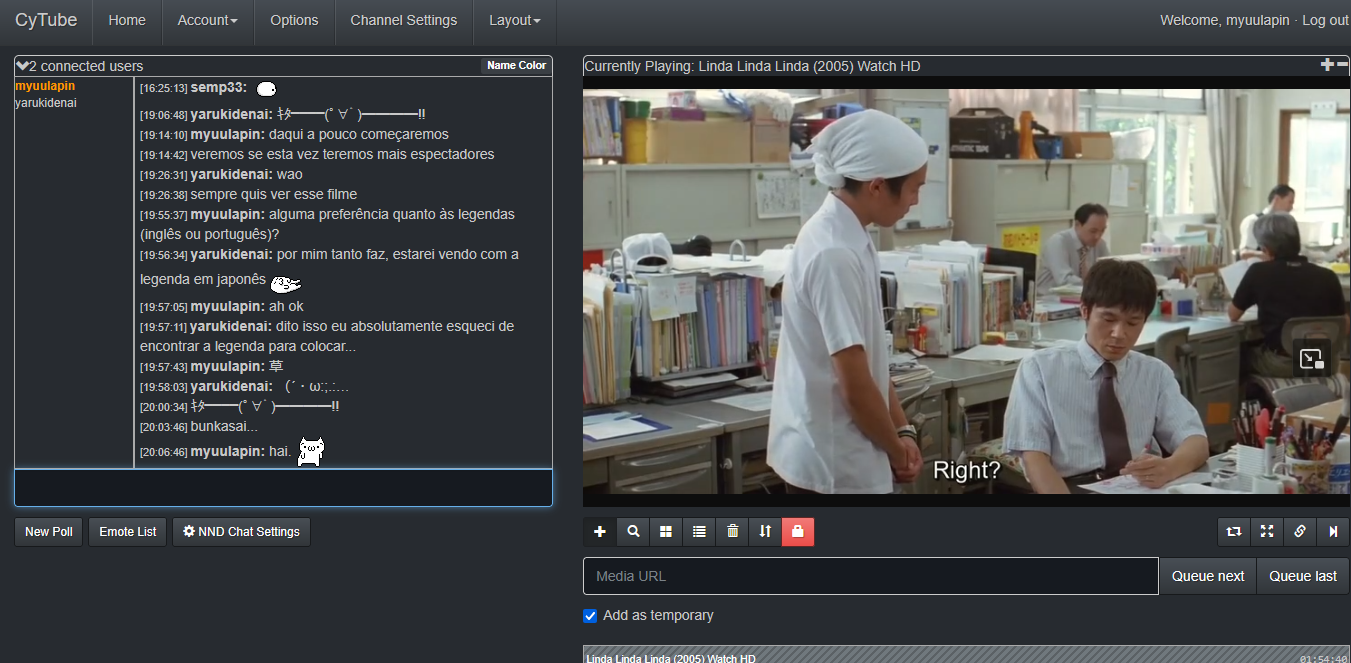The width and height of the screenshot is (1351, 663).
Task: Uncheck the Add as temporary checkbox
Action: 590,616
